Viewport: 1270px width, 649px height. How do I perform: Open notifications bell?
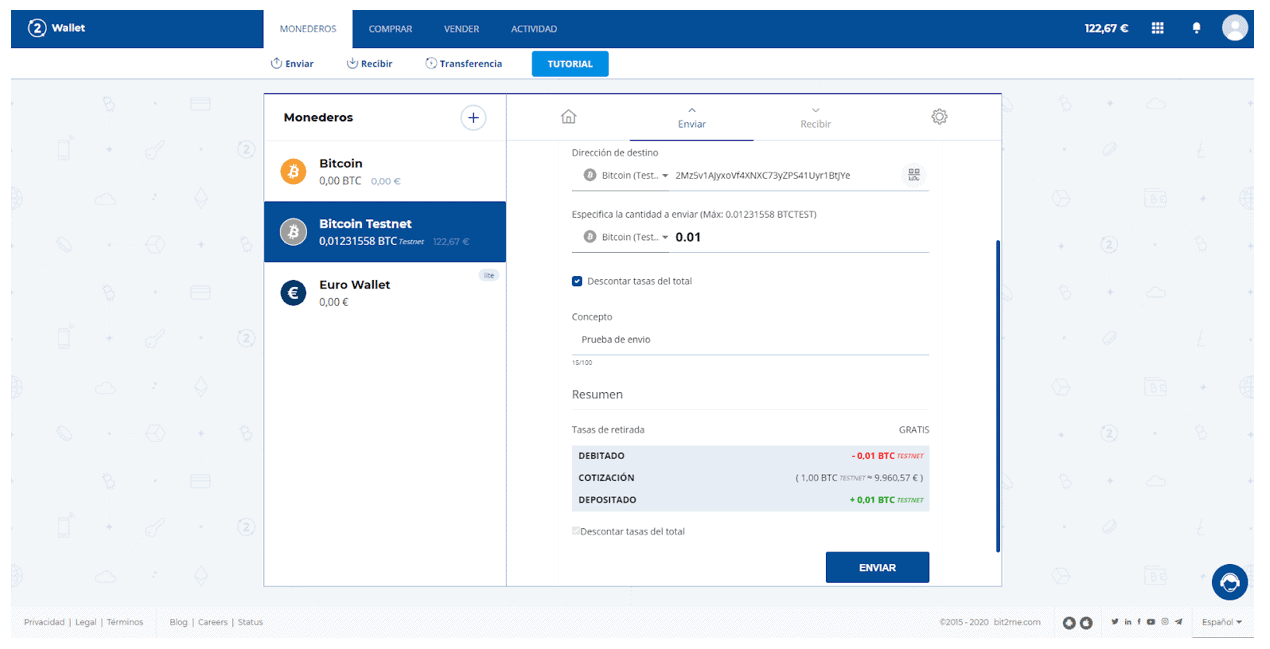(x=1196, y=28)
